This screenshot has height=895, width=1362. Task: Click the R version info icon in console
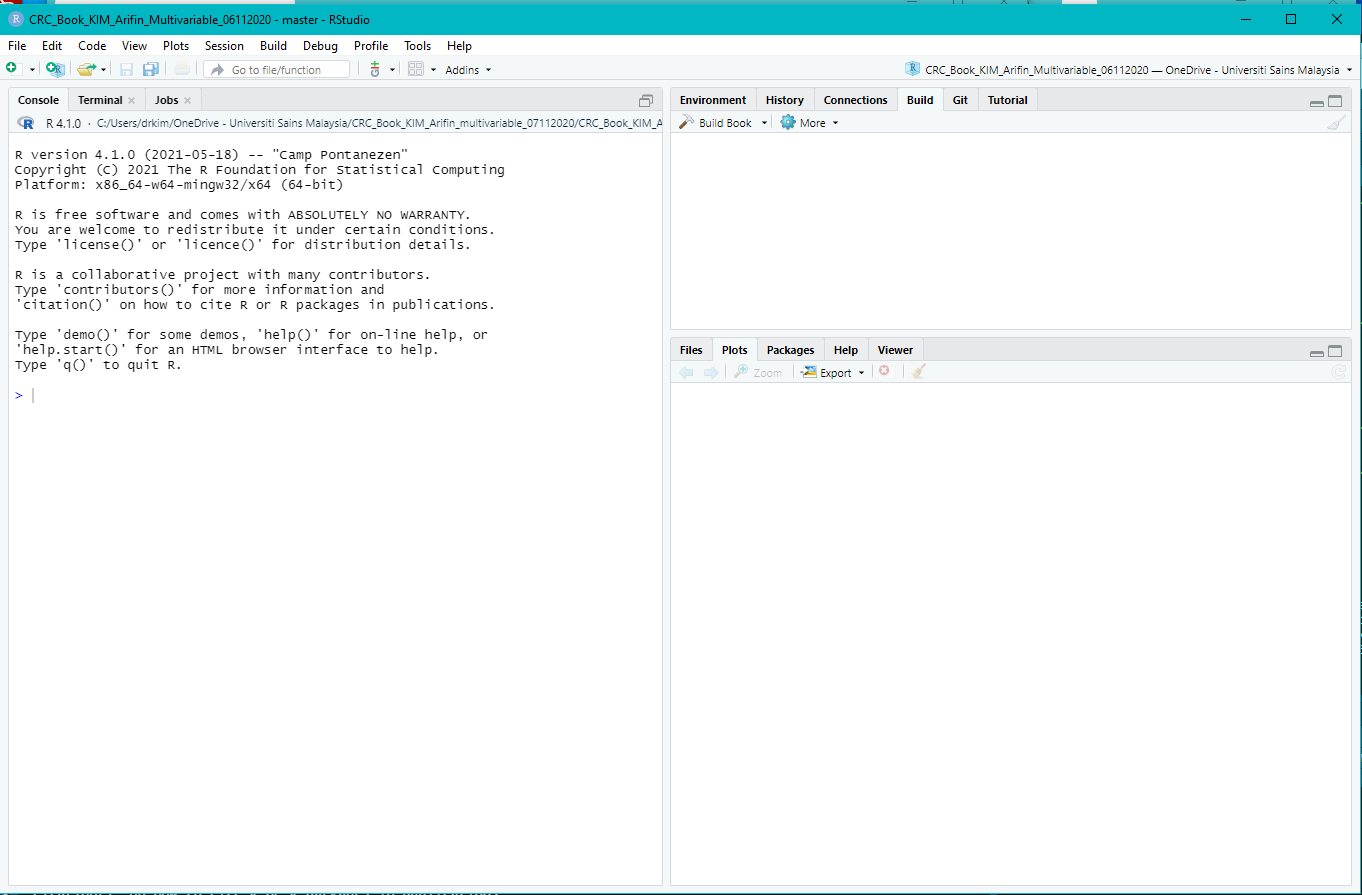pos(25,122)
